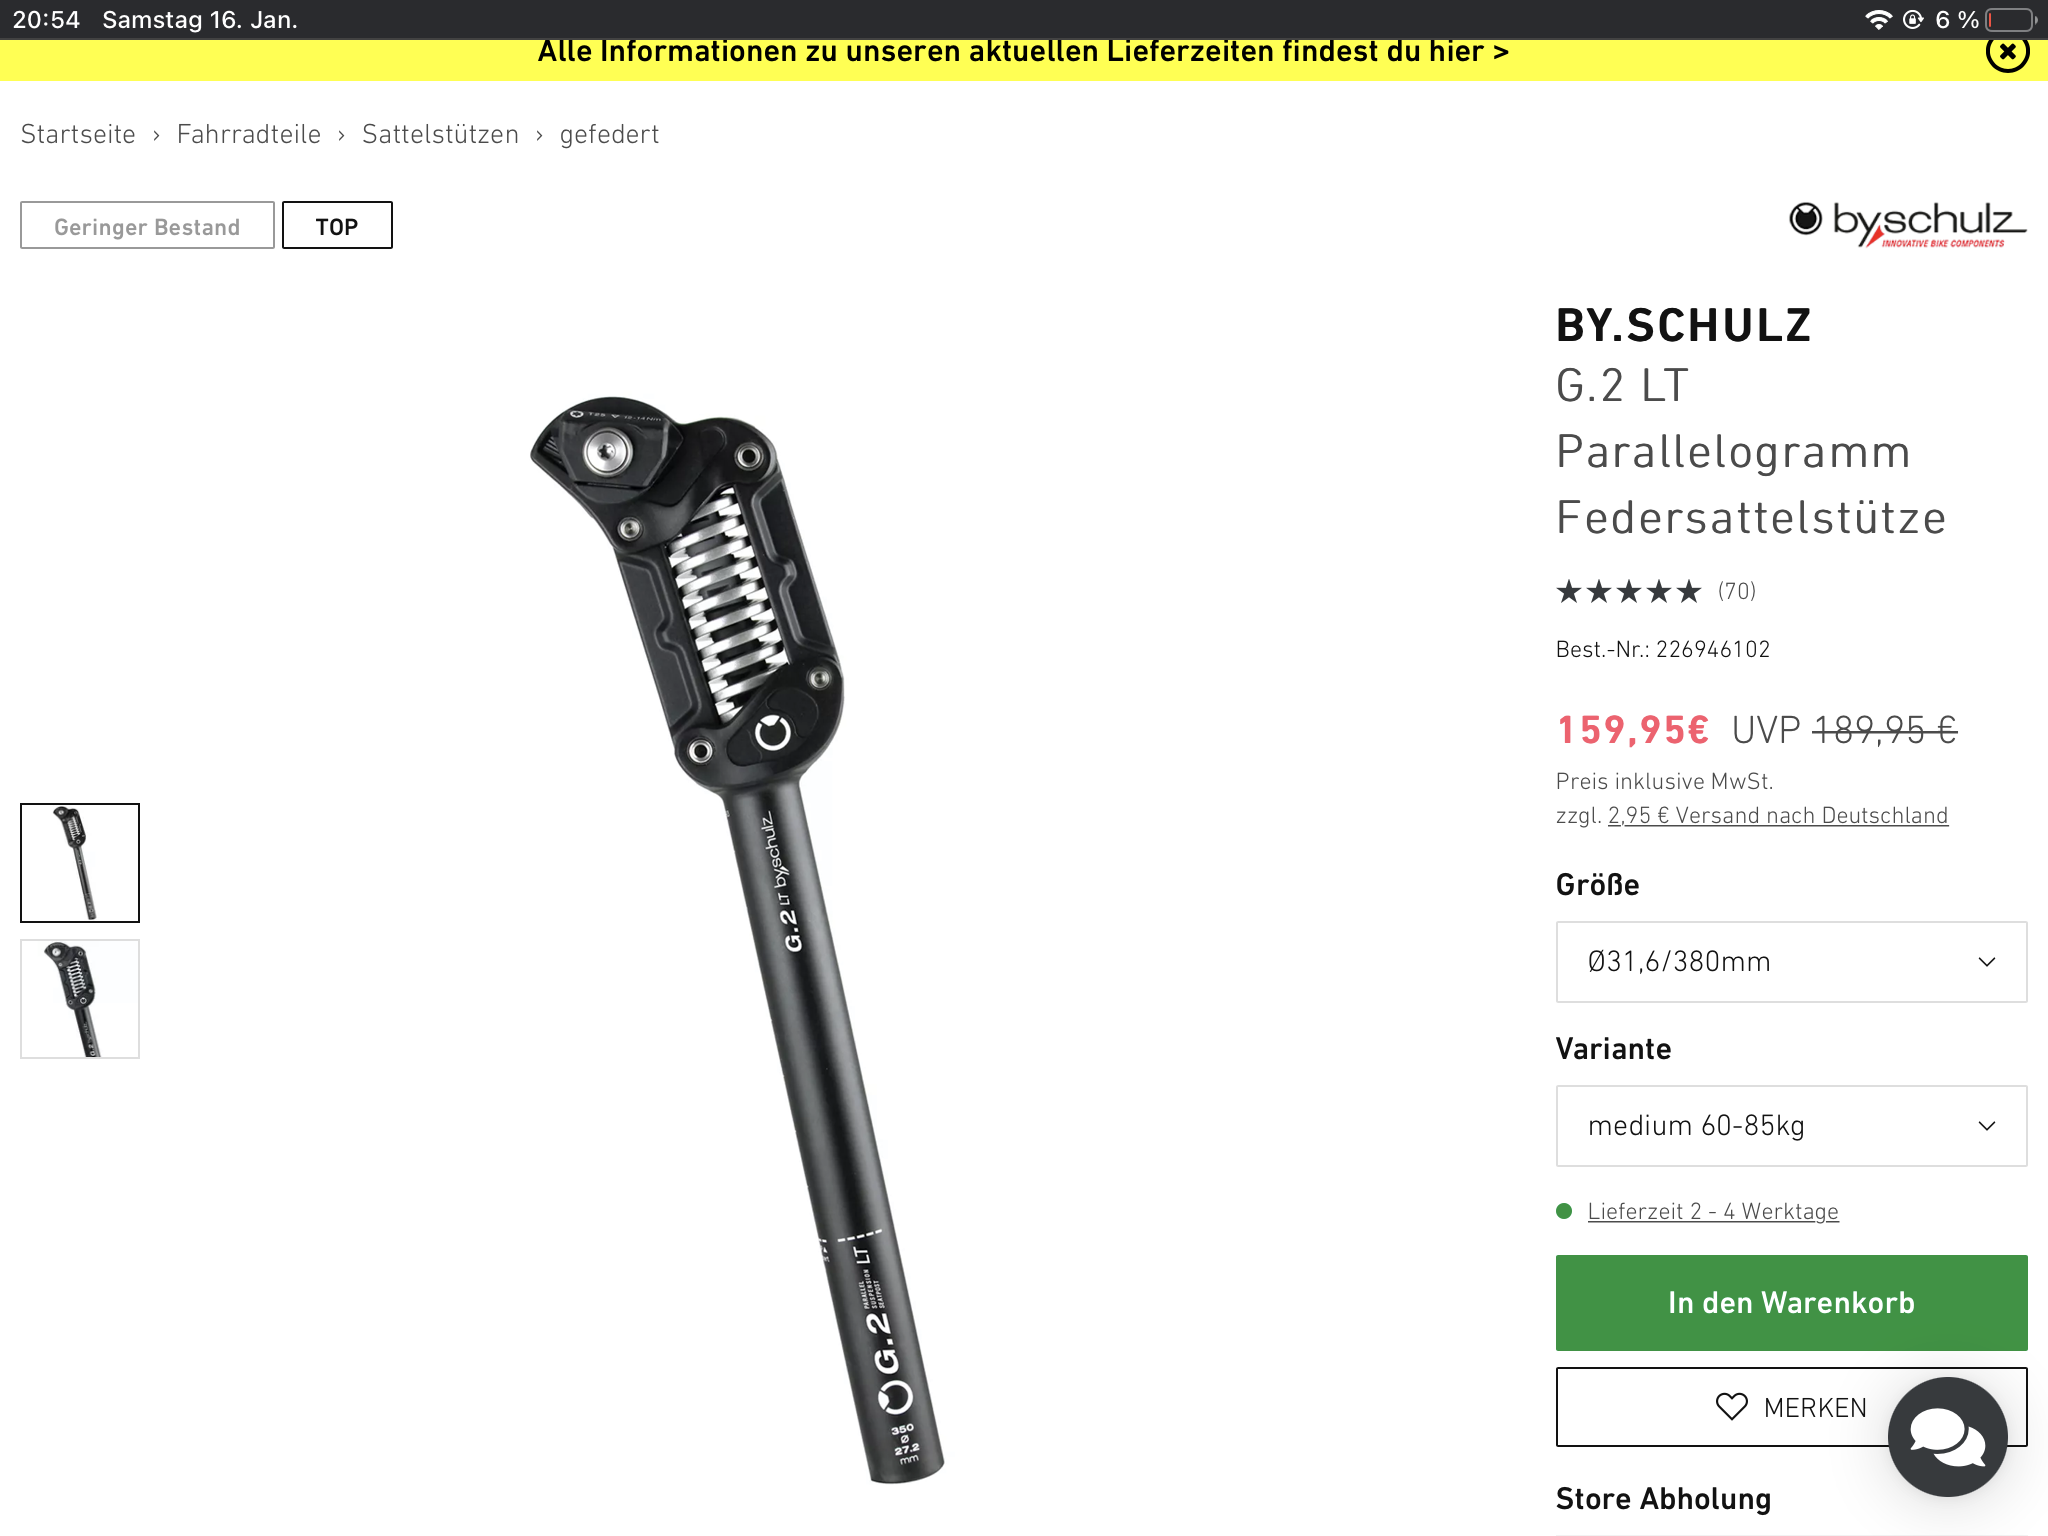Open the 70 reviews count
The width and height of the screenshot is (2048, 1536).
click(1737, 592)
